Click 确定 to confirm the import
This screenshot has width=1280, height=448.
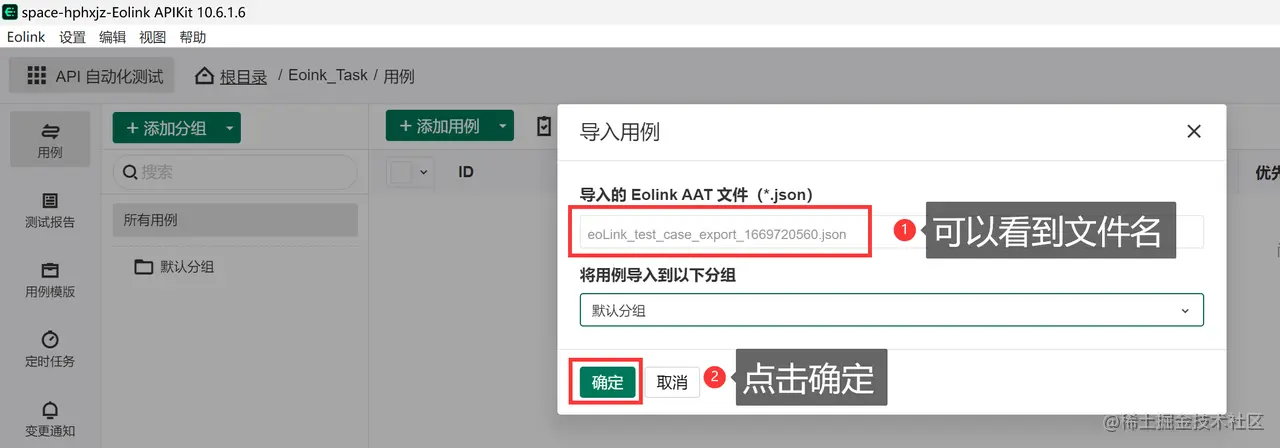(x=607, y=382)
